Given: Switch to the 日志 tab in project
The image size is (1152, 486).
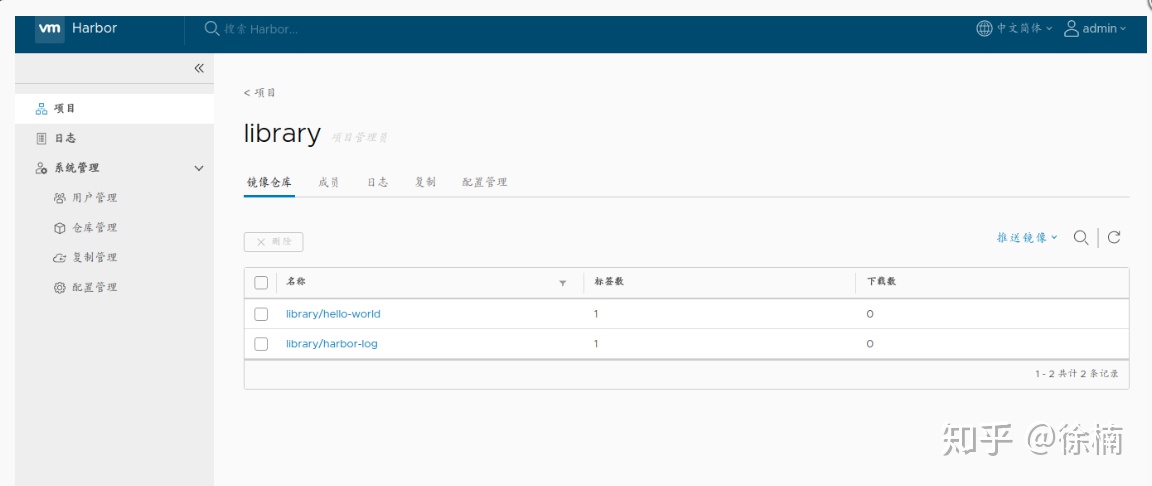Looking at the screenshot, I should (378, 182).
